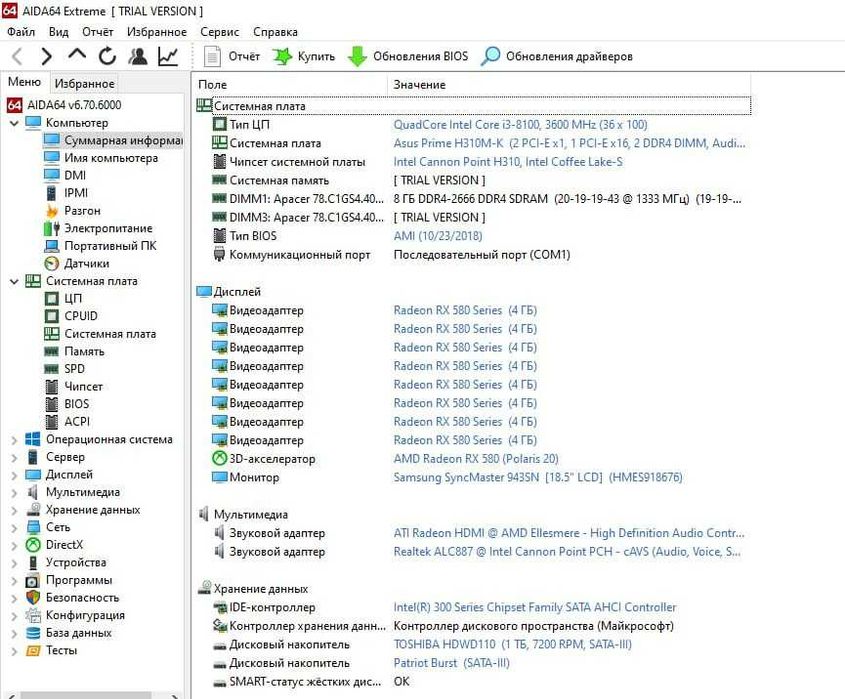The image size is (845, 699).
Task: Open the AMI (10/23/2018) BIOS link
Action: click(x=438, y=236)
